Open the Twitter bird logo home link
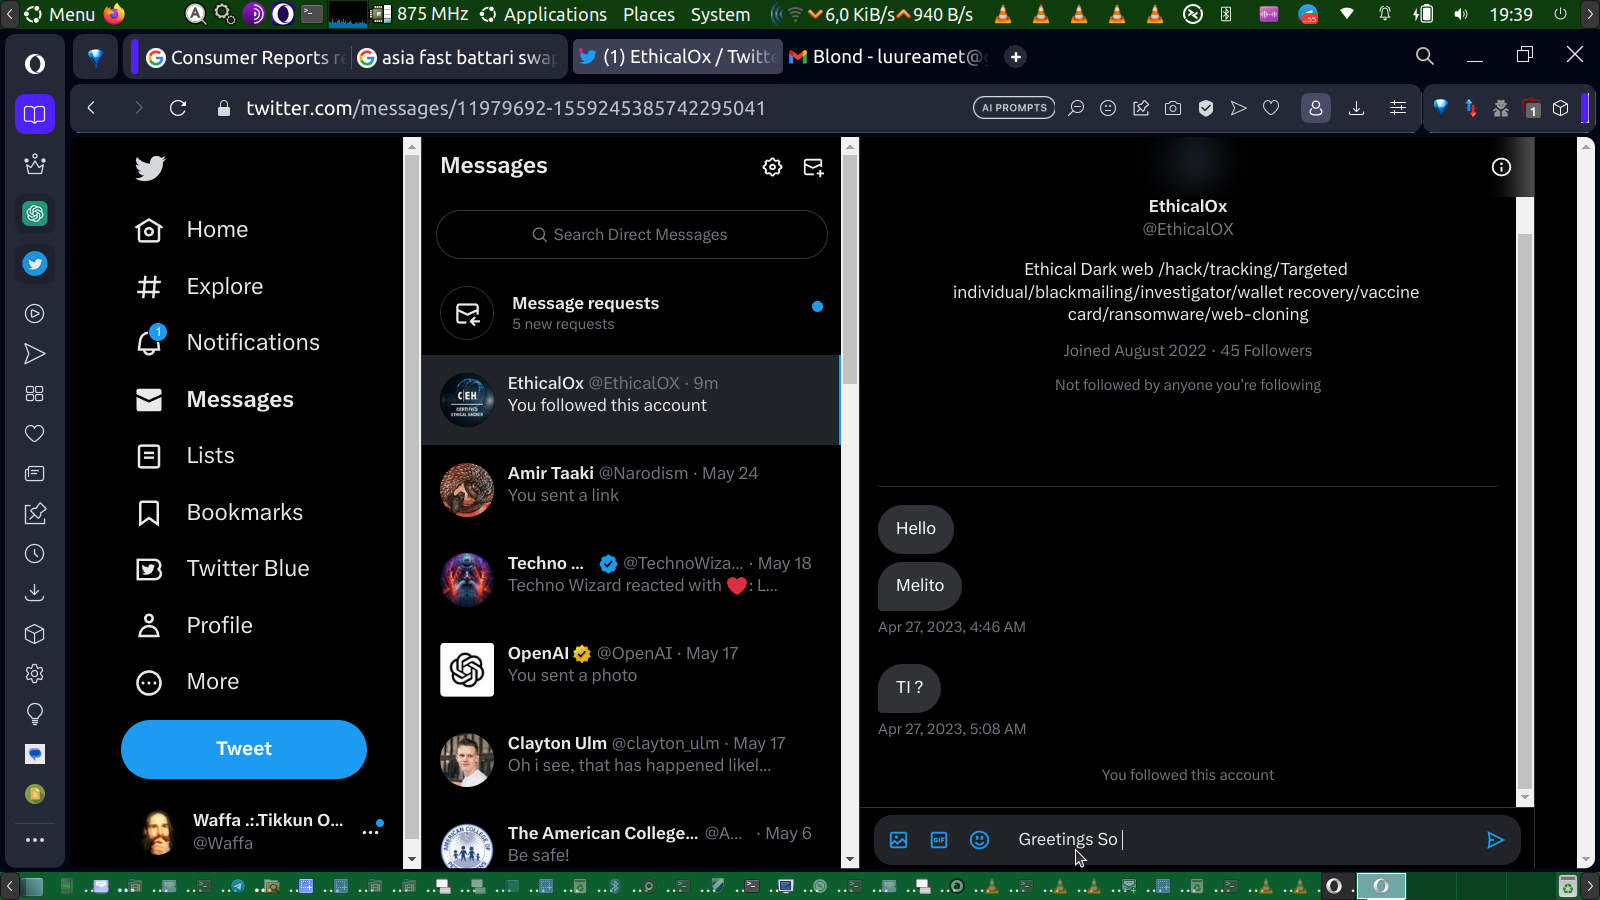The image size is (1600, 900). tap(150, 168)
